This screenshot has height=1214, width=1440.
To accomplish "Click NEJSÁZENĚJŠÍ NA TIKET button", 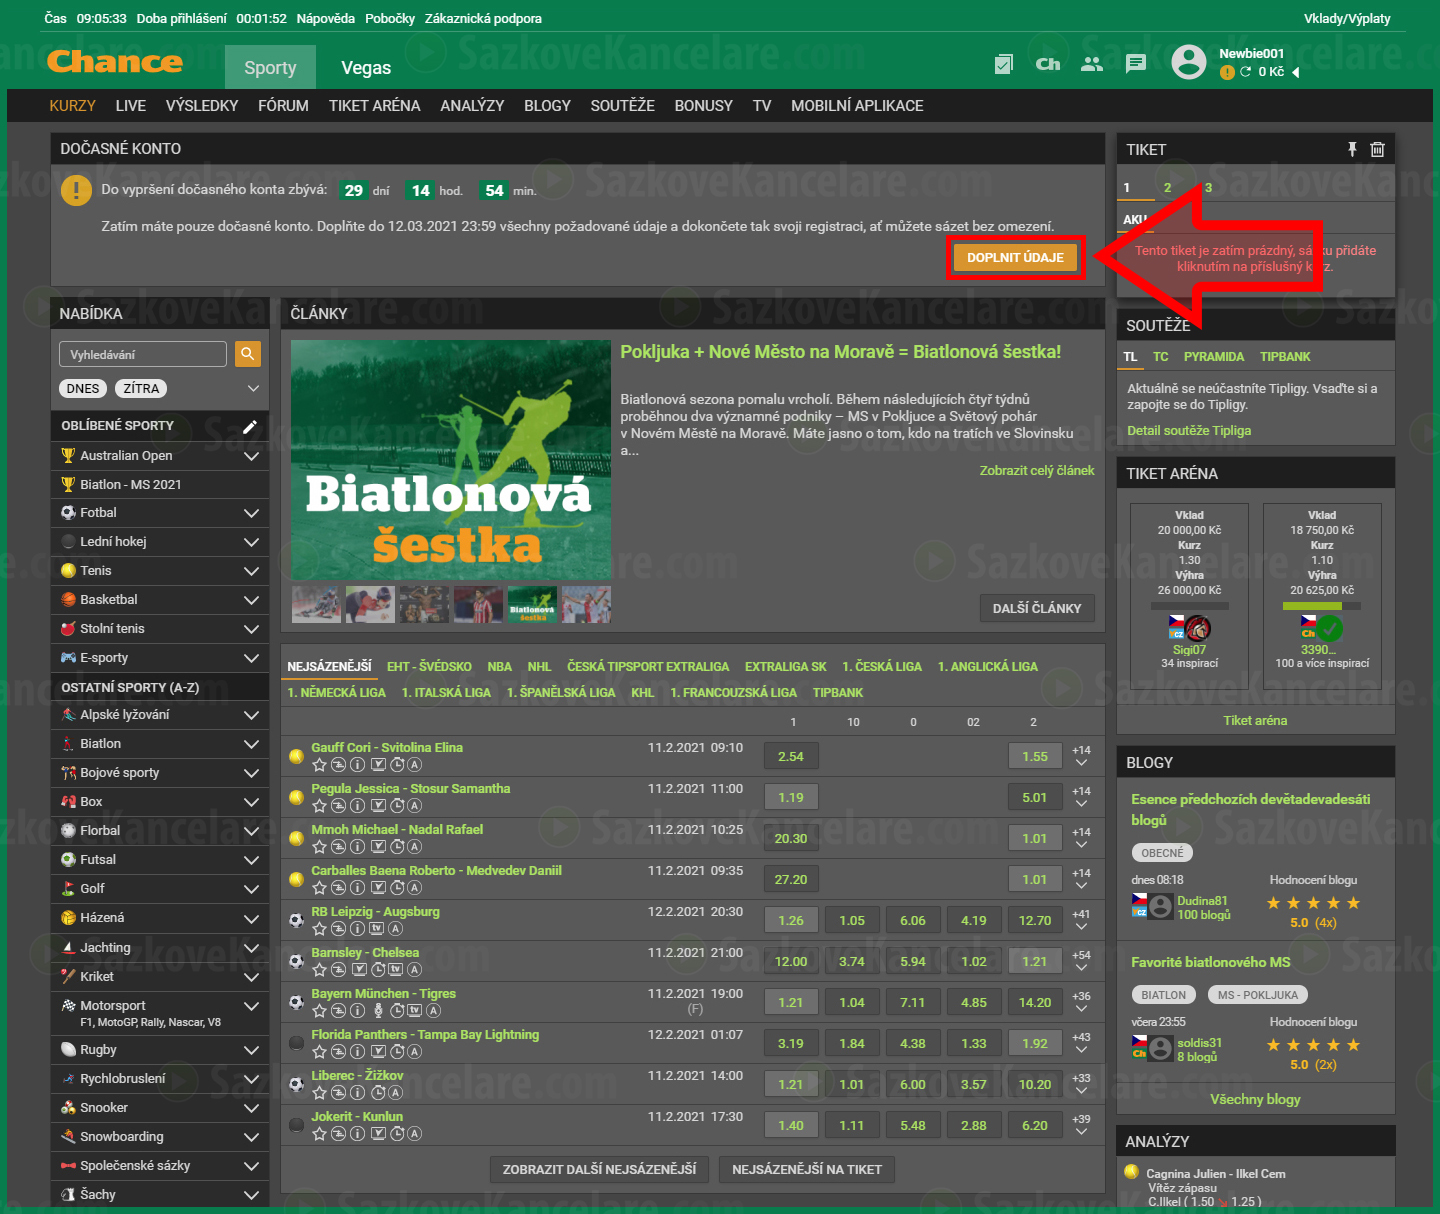I will (807, 1170).
